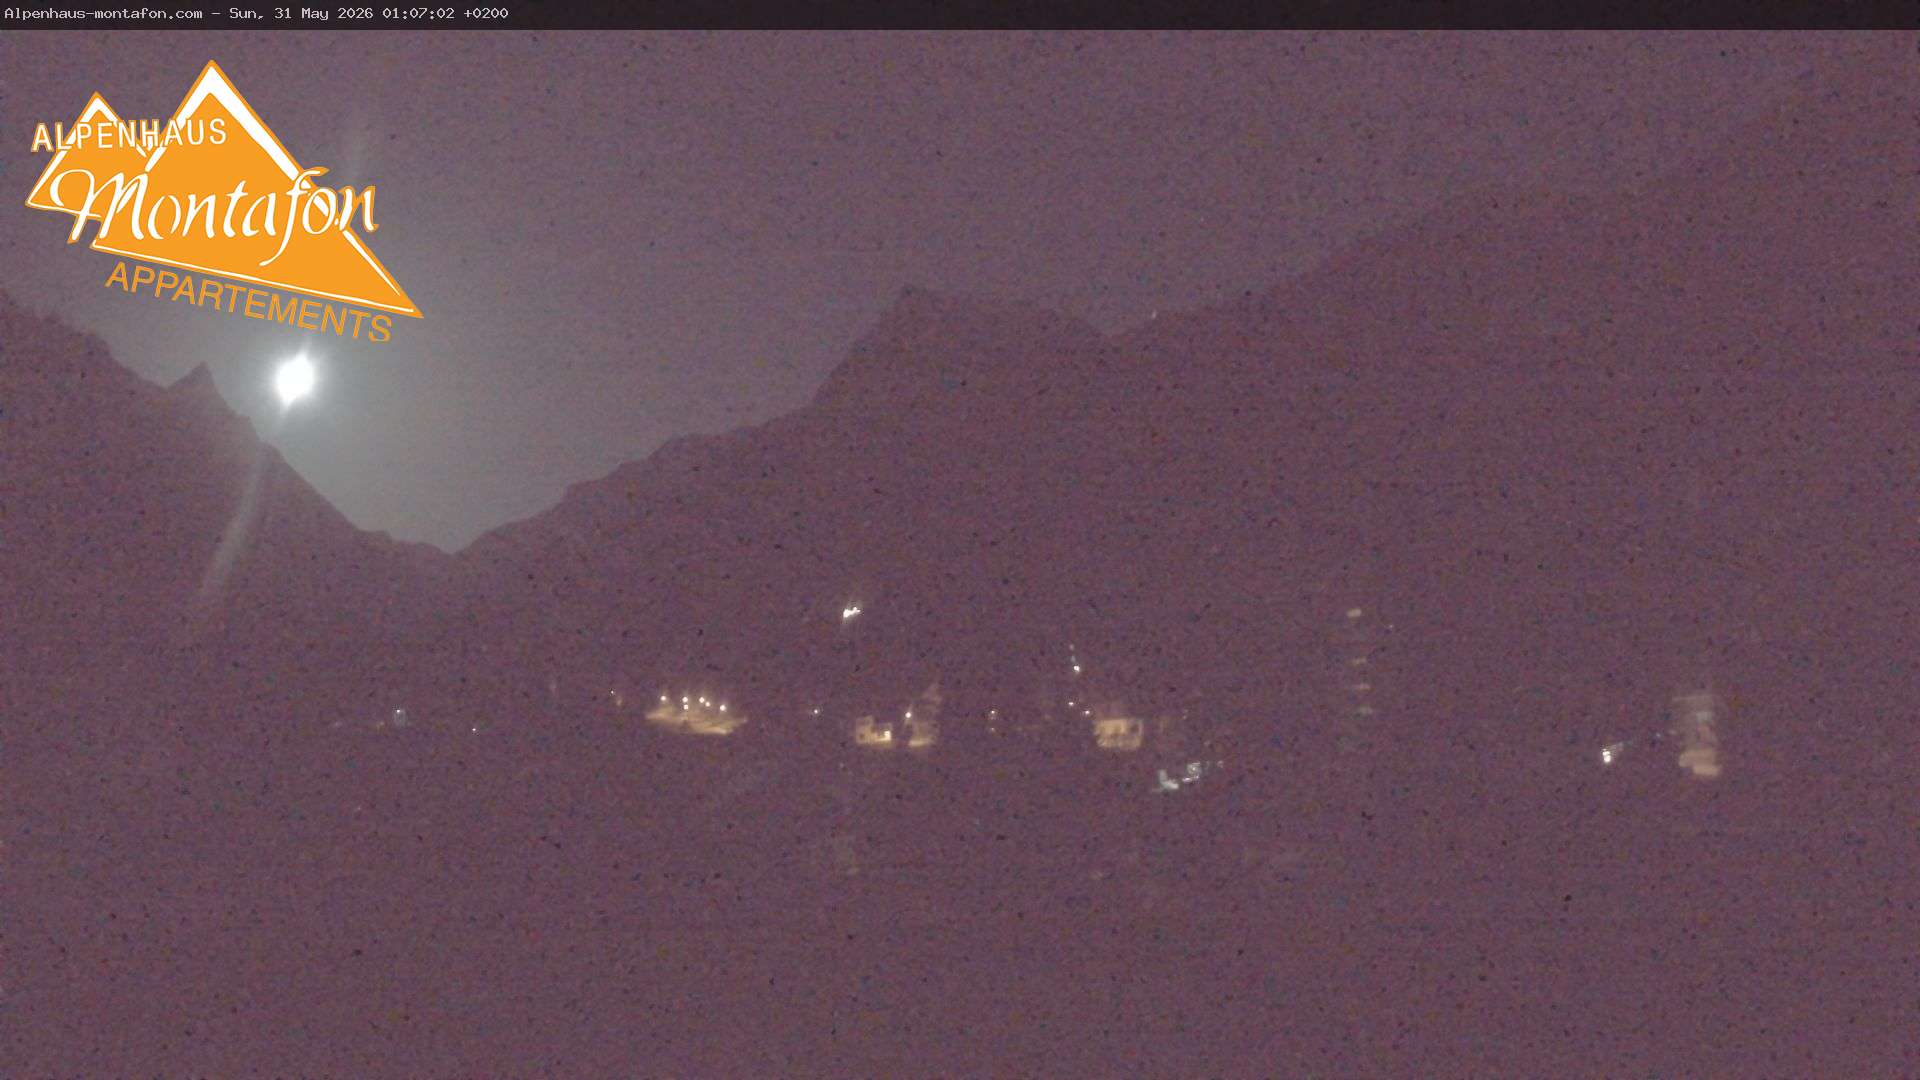This screenshot has height=1080, width=1920.
Task: Click the bright full moon
Action: (x=295, y=379)
